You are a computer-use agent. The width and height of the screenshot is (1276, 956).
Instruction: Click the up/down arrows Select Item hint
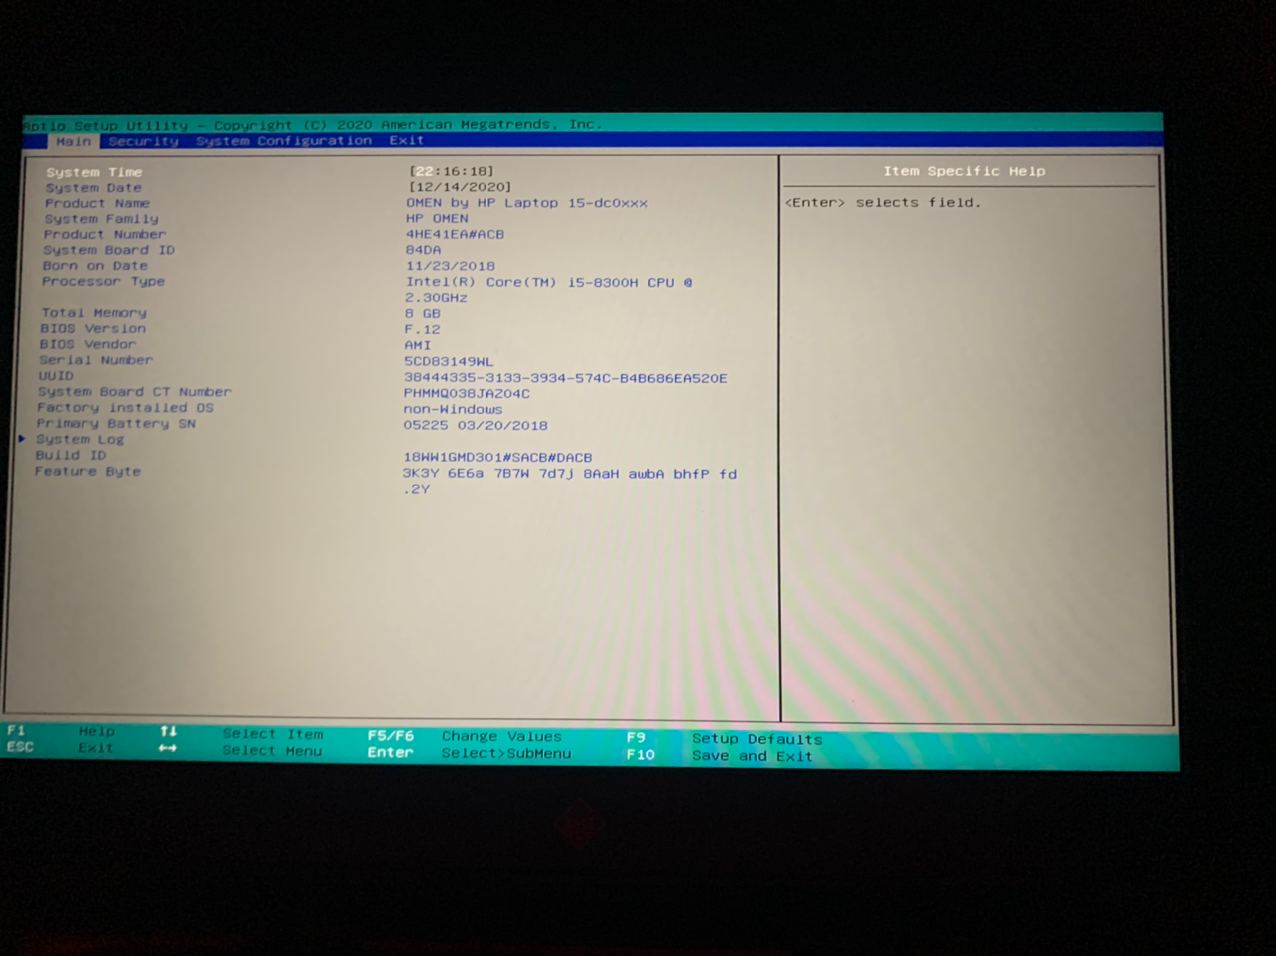(x=241, y=733)
